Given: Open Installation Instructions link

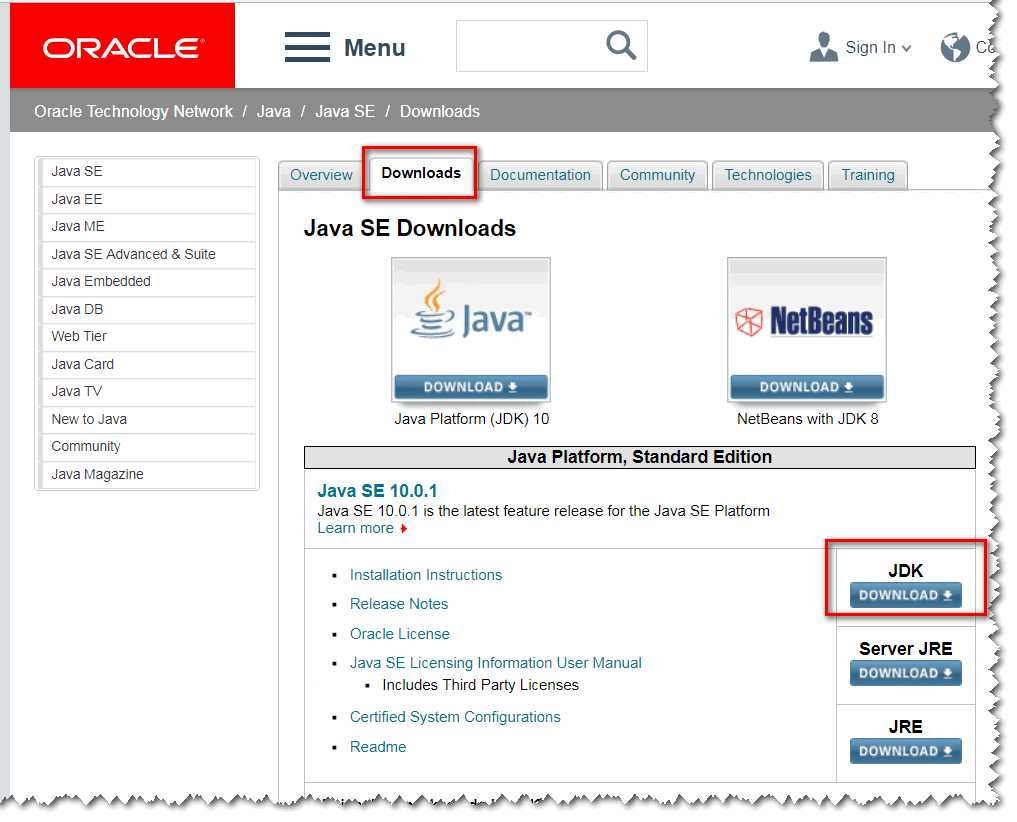Looking at the screenshot, I should click(x=426, y=575).
